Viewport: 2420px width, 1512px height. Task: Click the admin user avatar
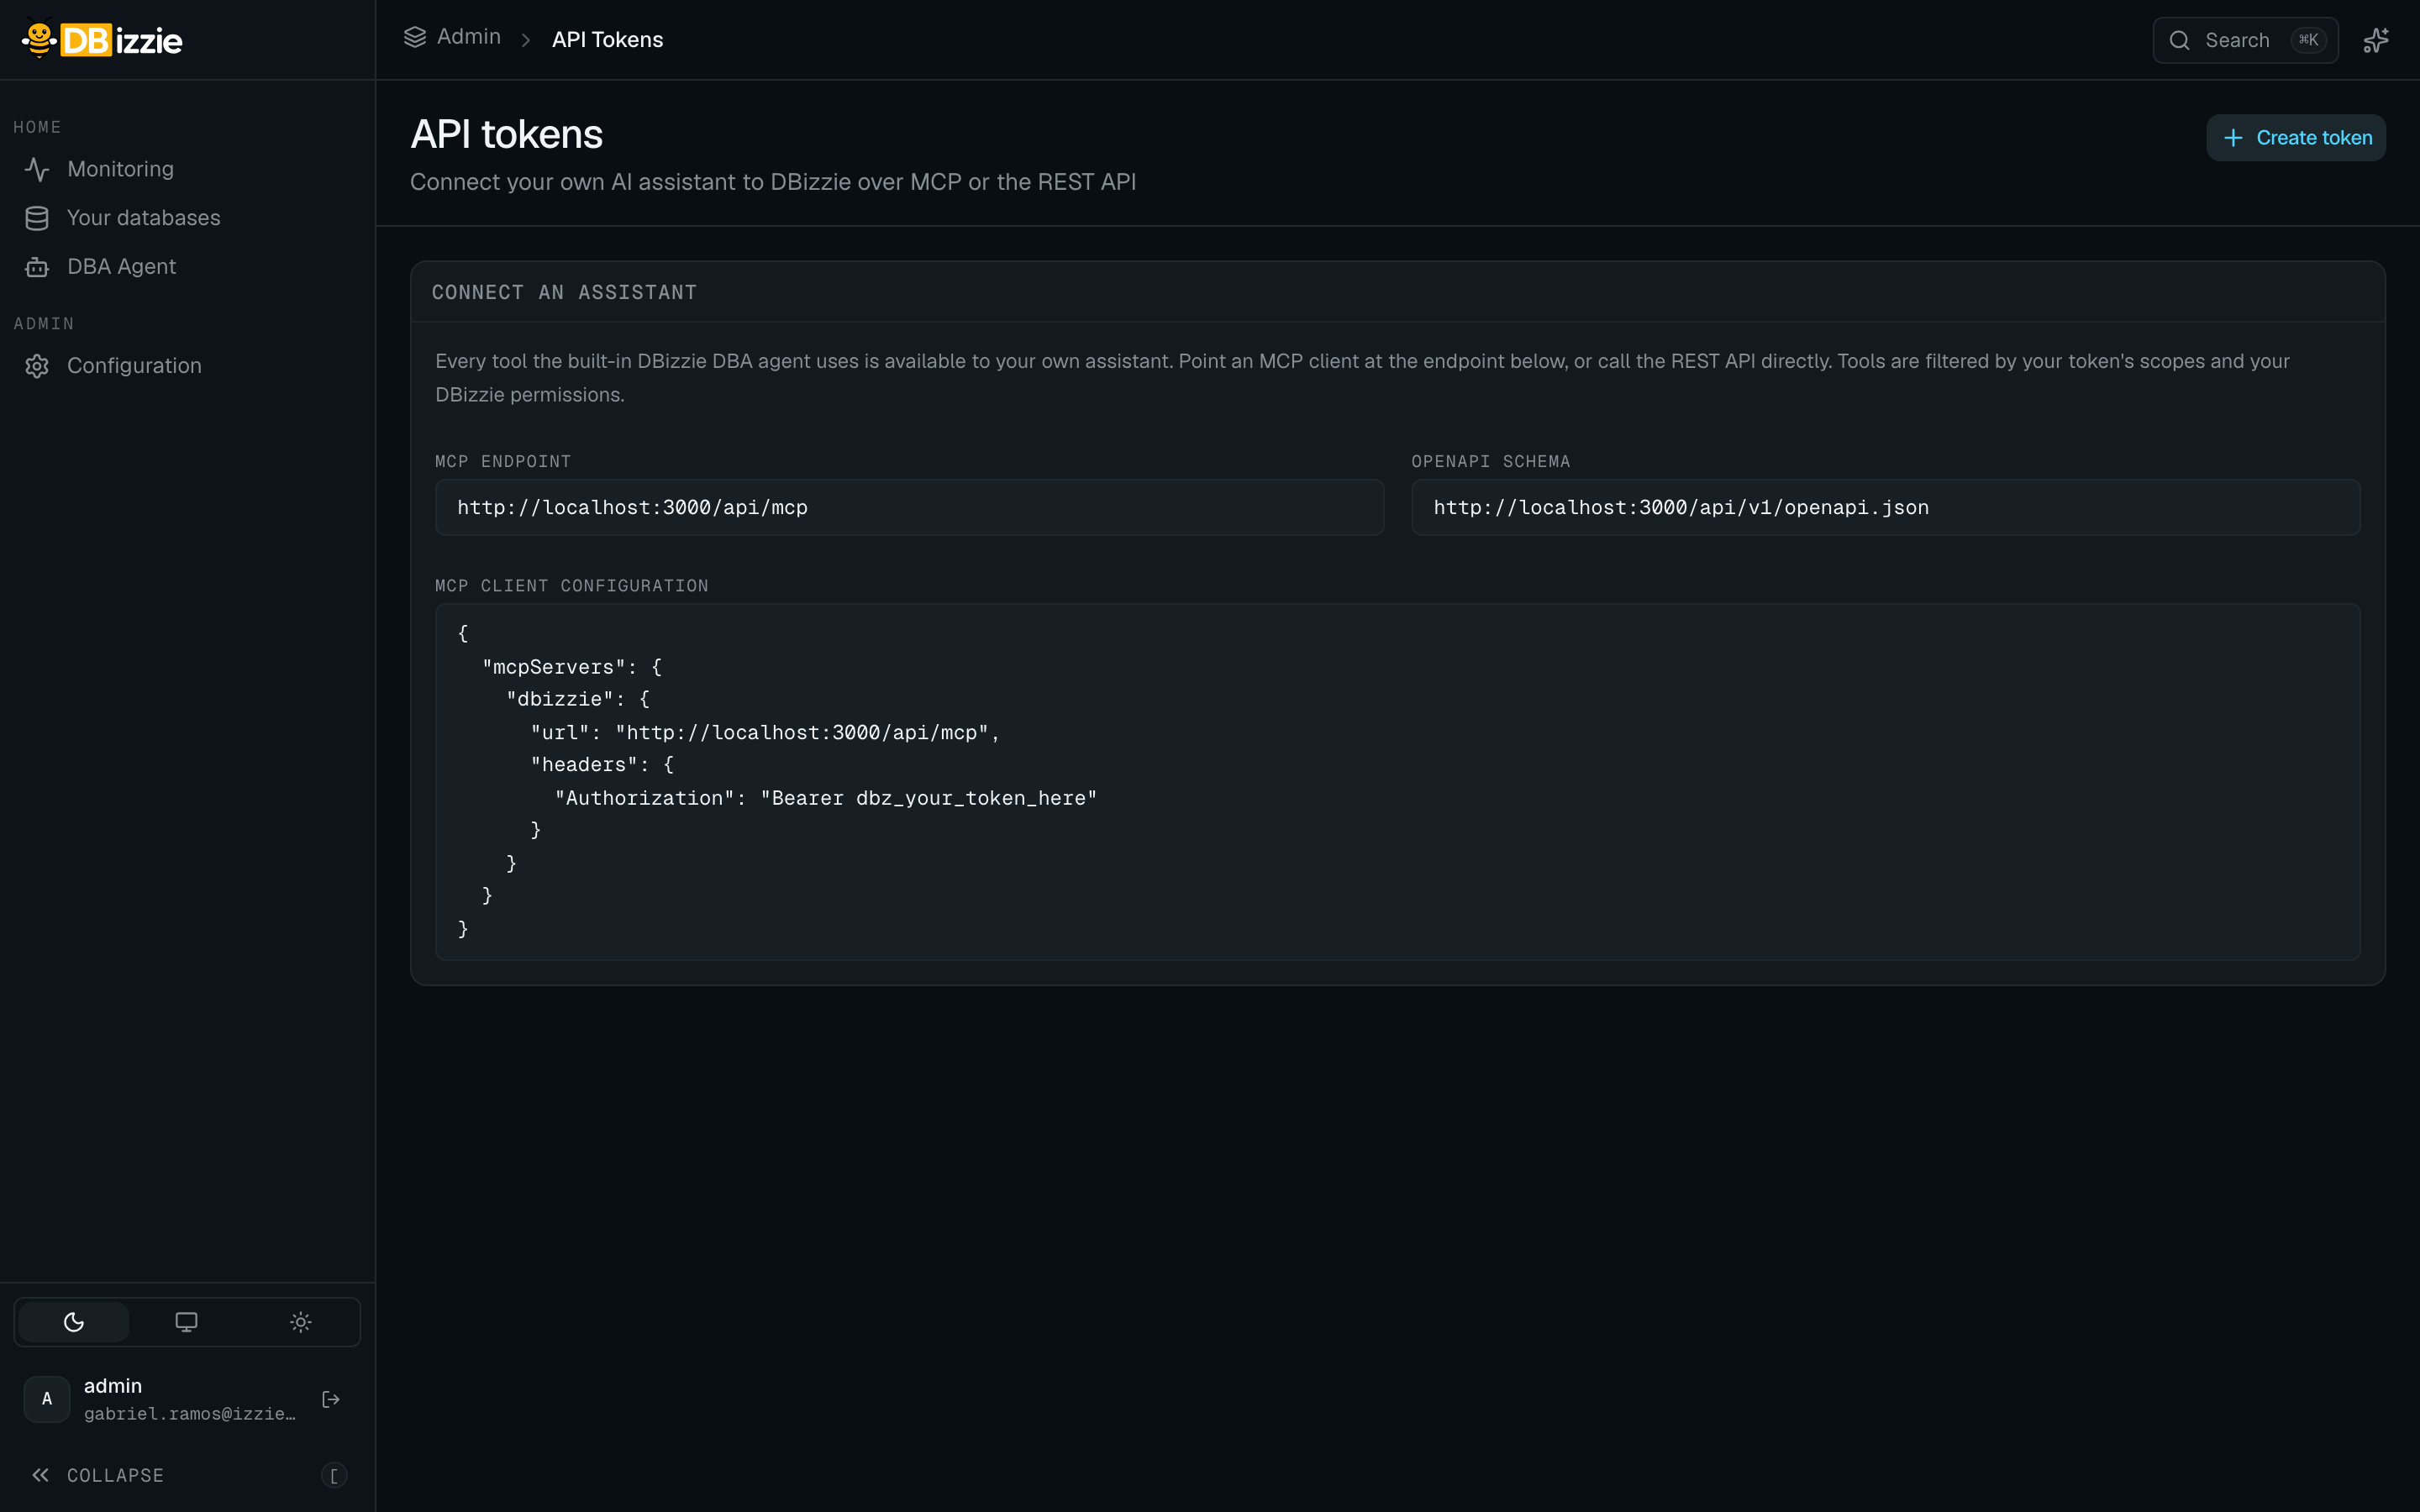47,1399
